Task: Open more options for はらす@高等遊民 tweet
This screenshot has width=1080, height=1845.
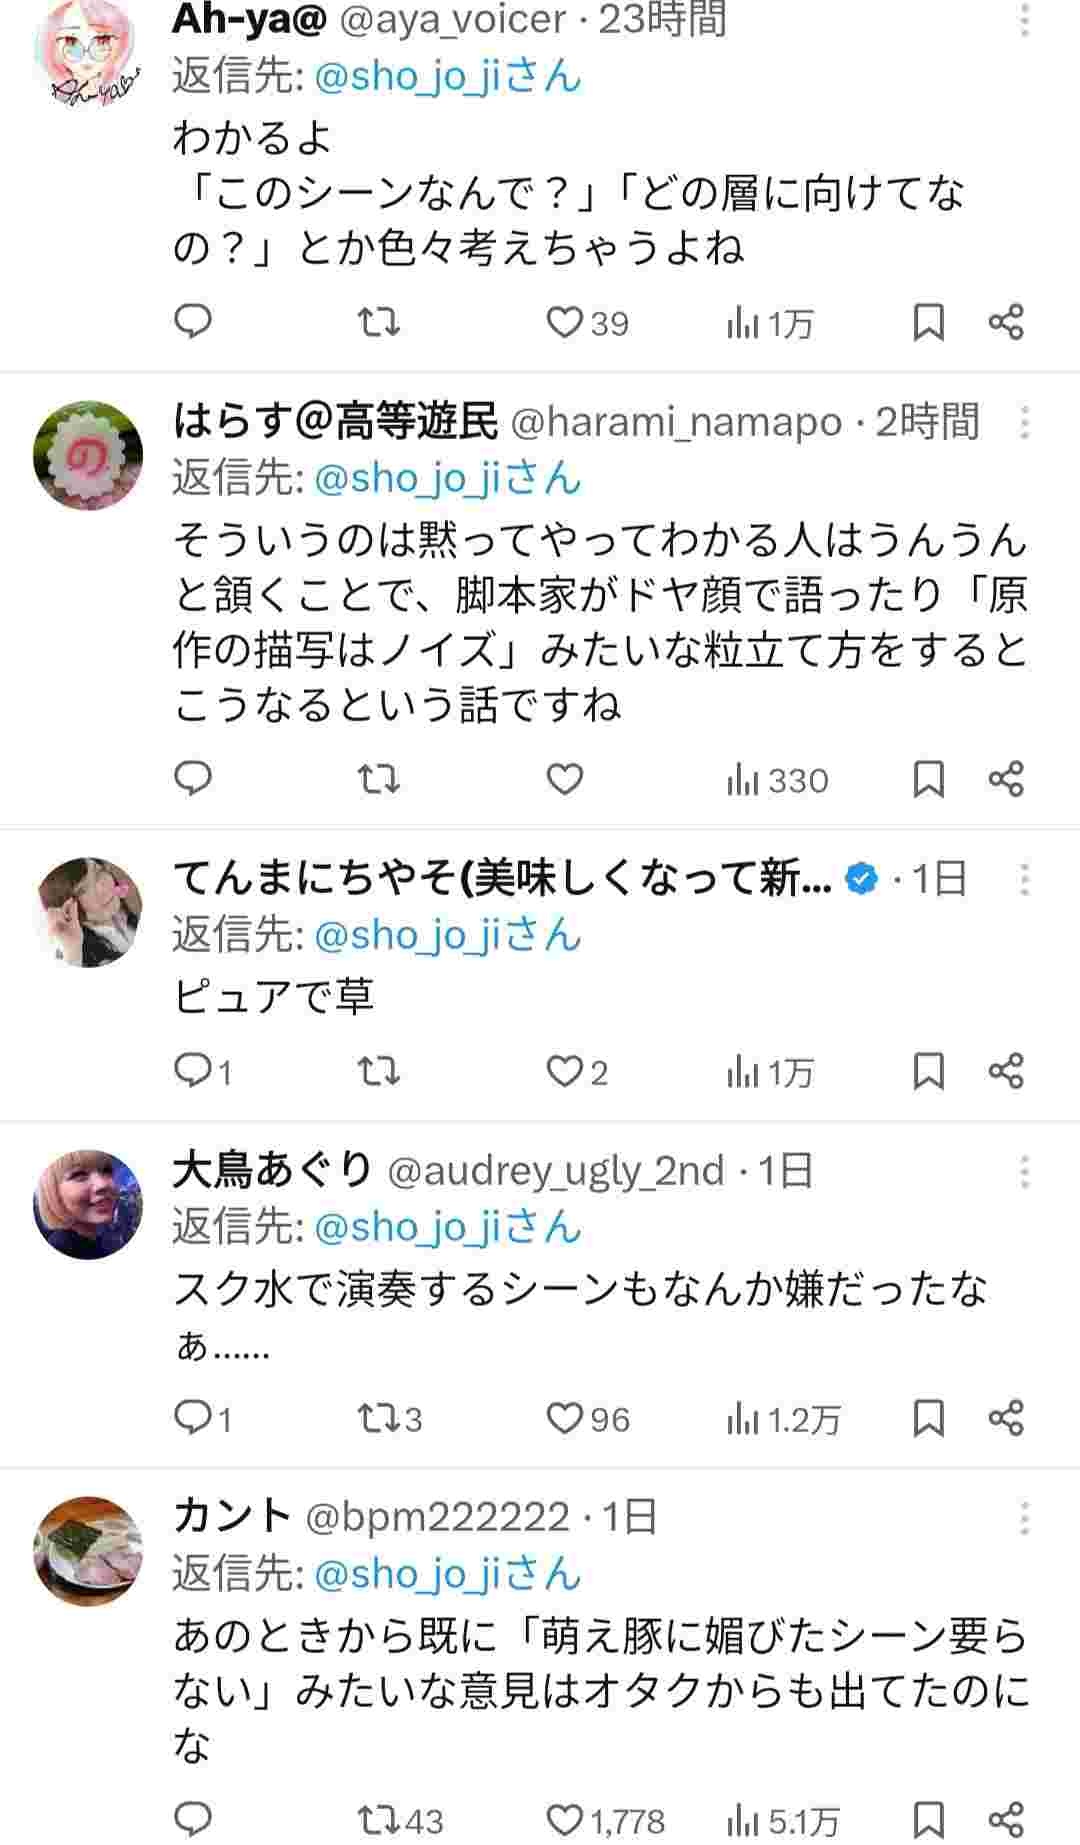Action: click(x=1024, y=423)
